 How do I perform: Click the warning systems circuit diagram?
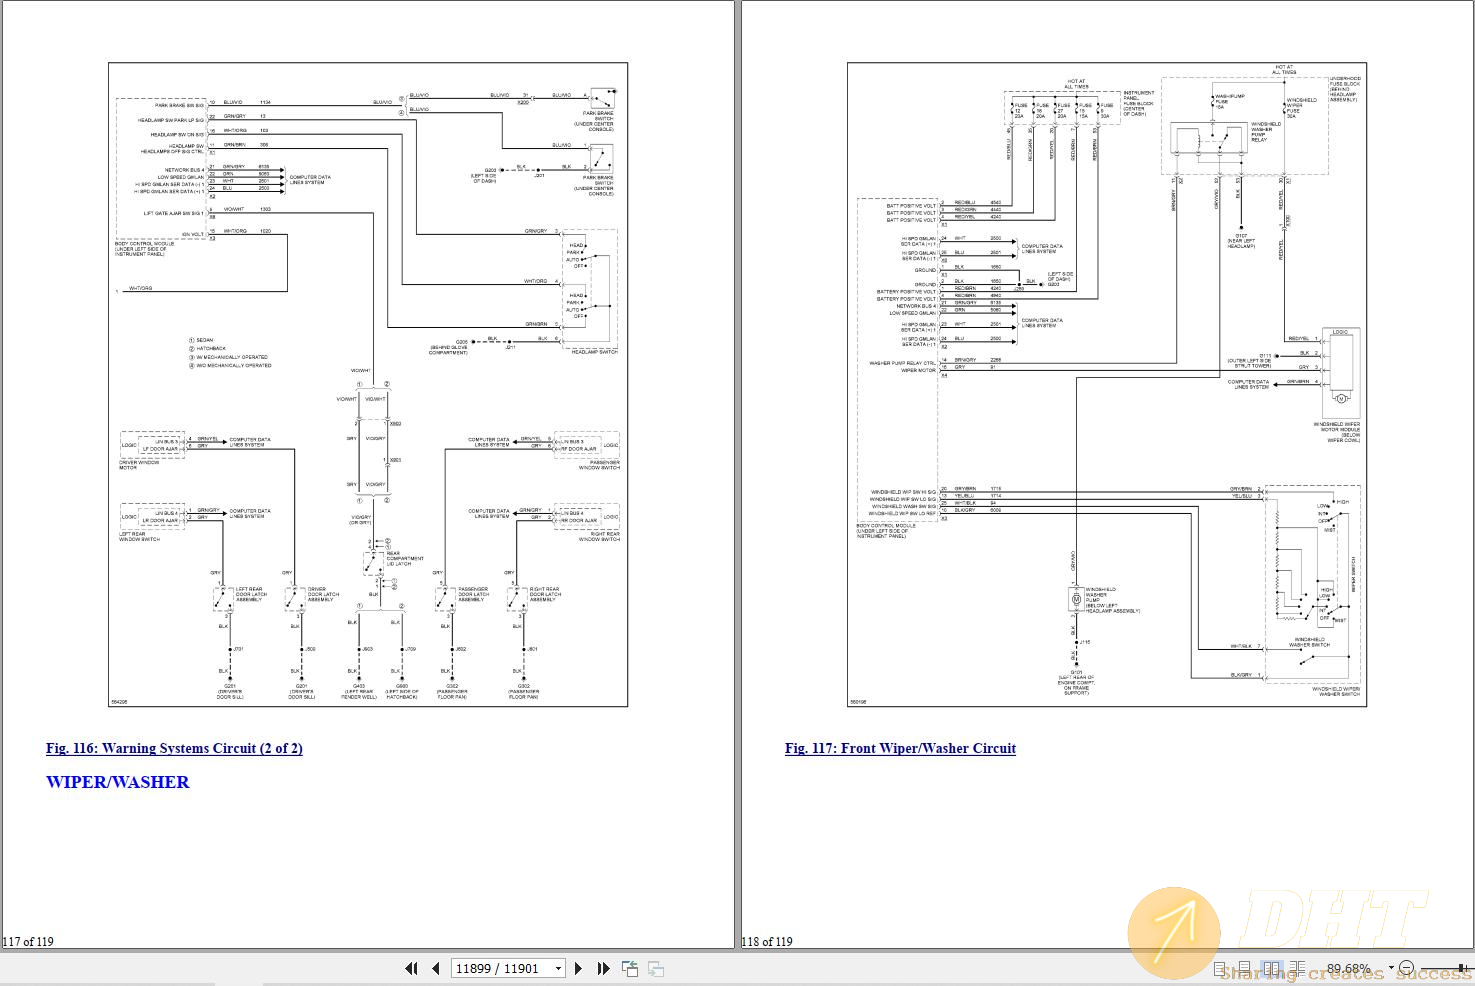tap(368, 385)
